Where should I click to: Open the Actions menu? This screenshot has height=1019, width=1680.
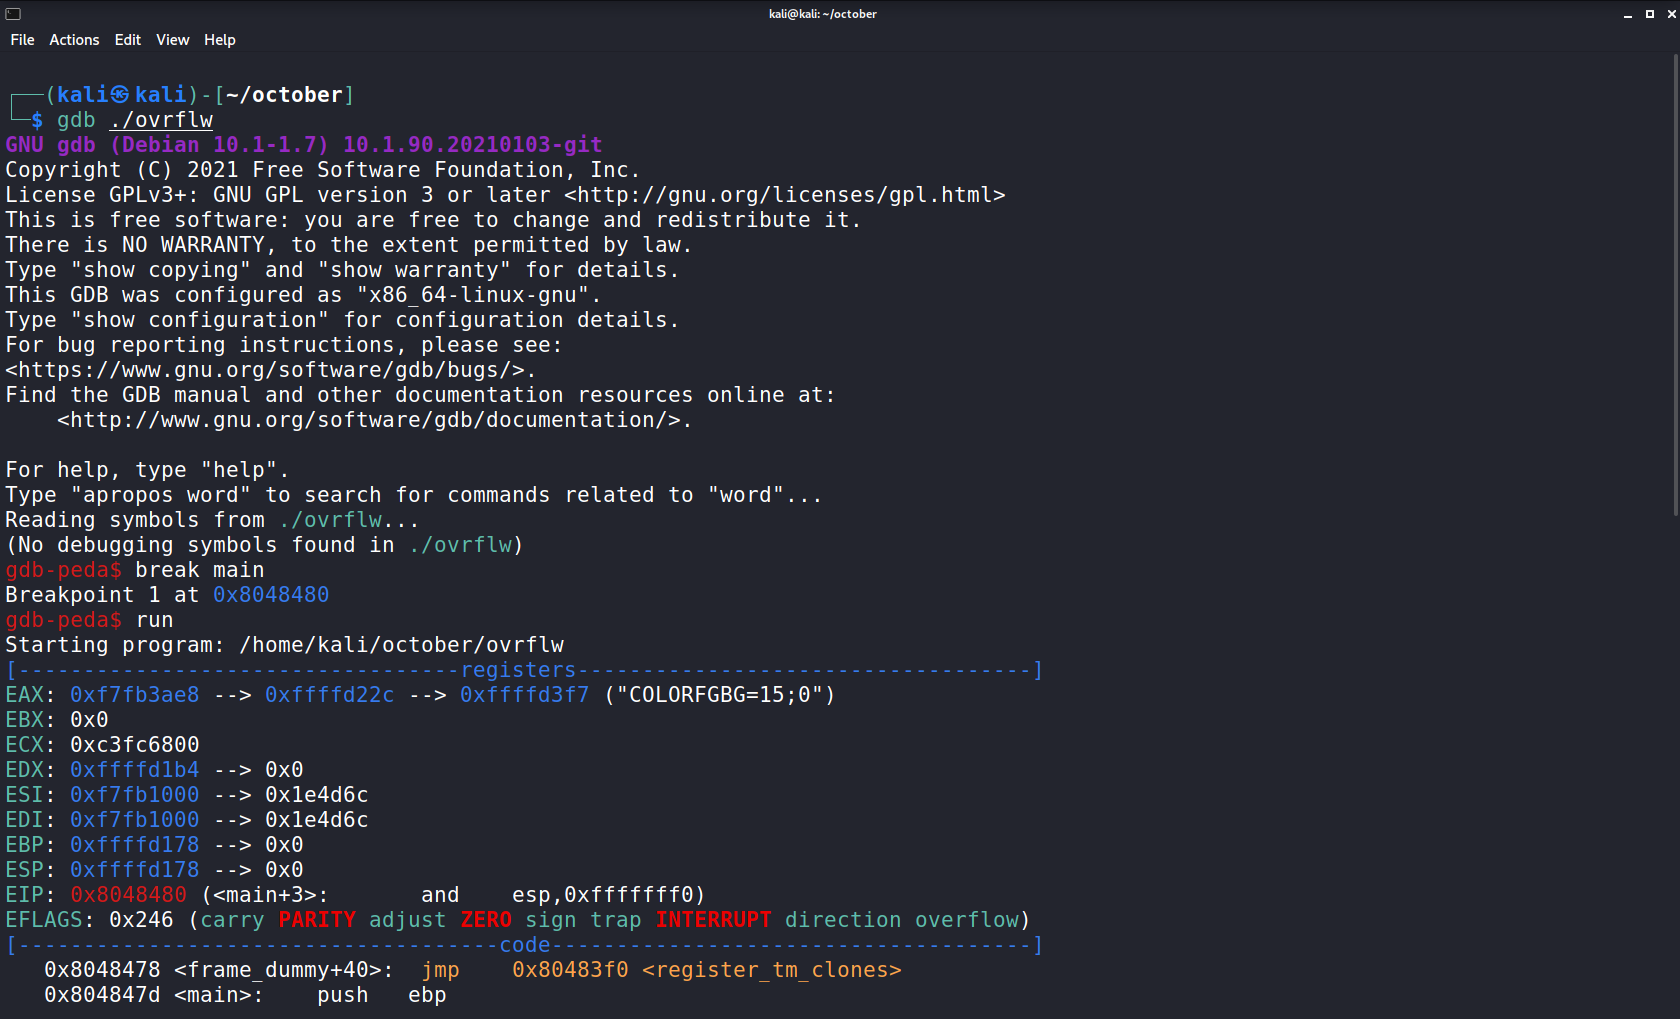(x=74, y=40)
